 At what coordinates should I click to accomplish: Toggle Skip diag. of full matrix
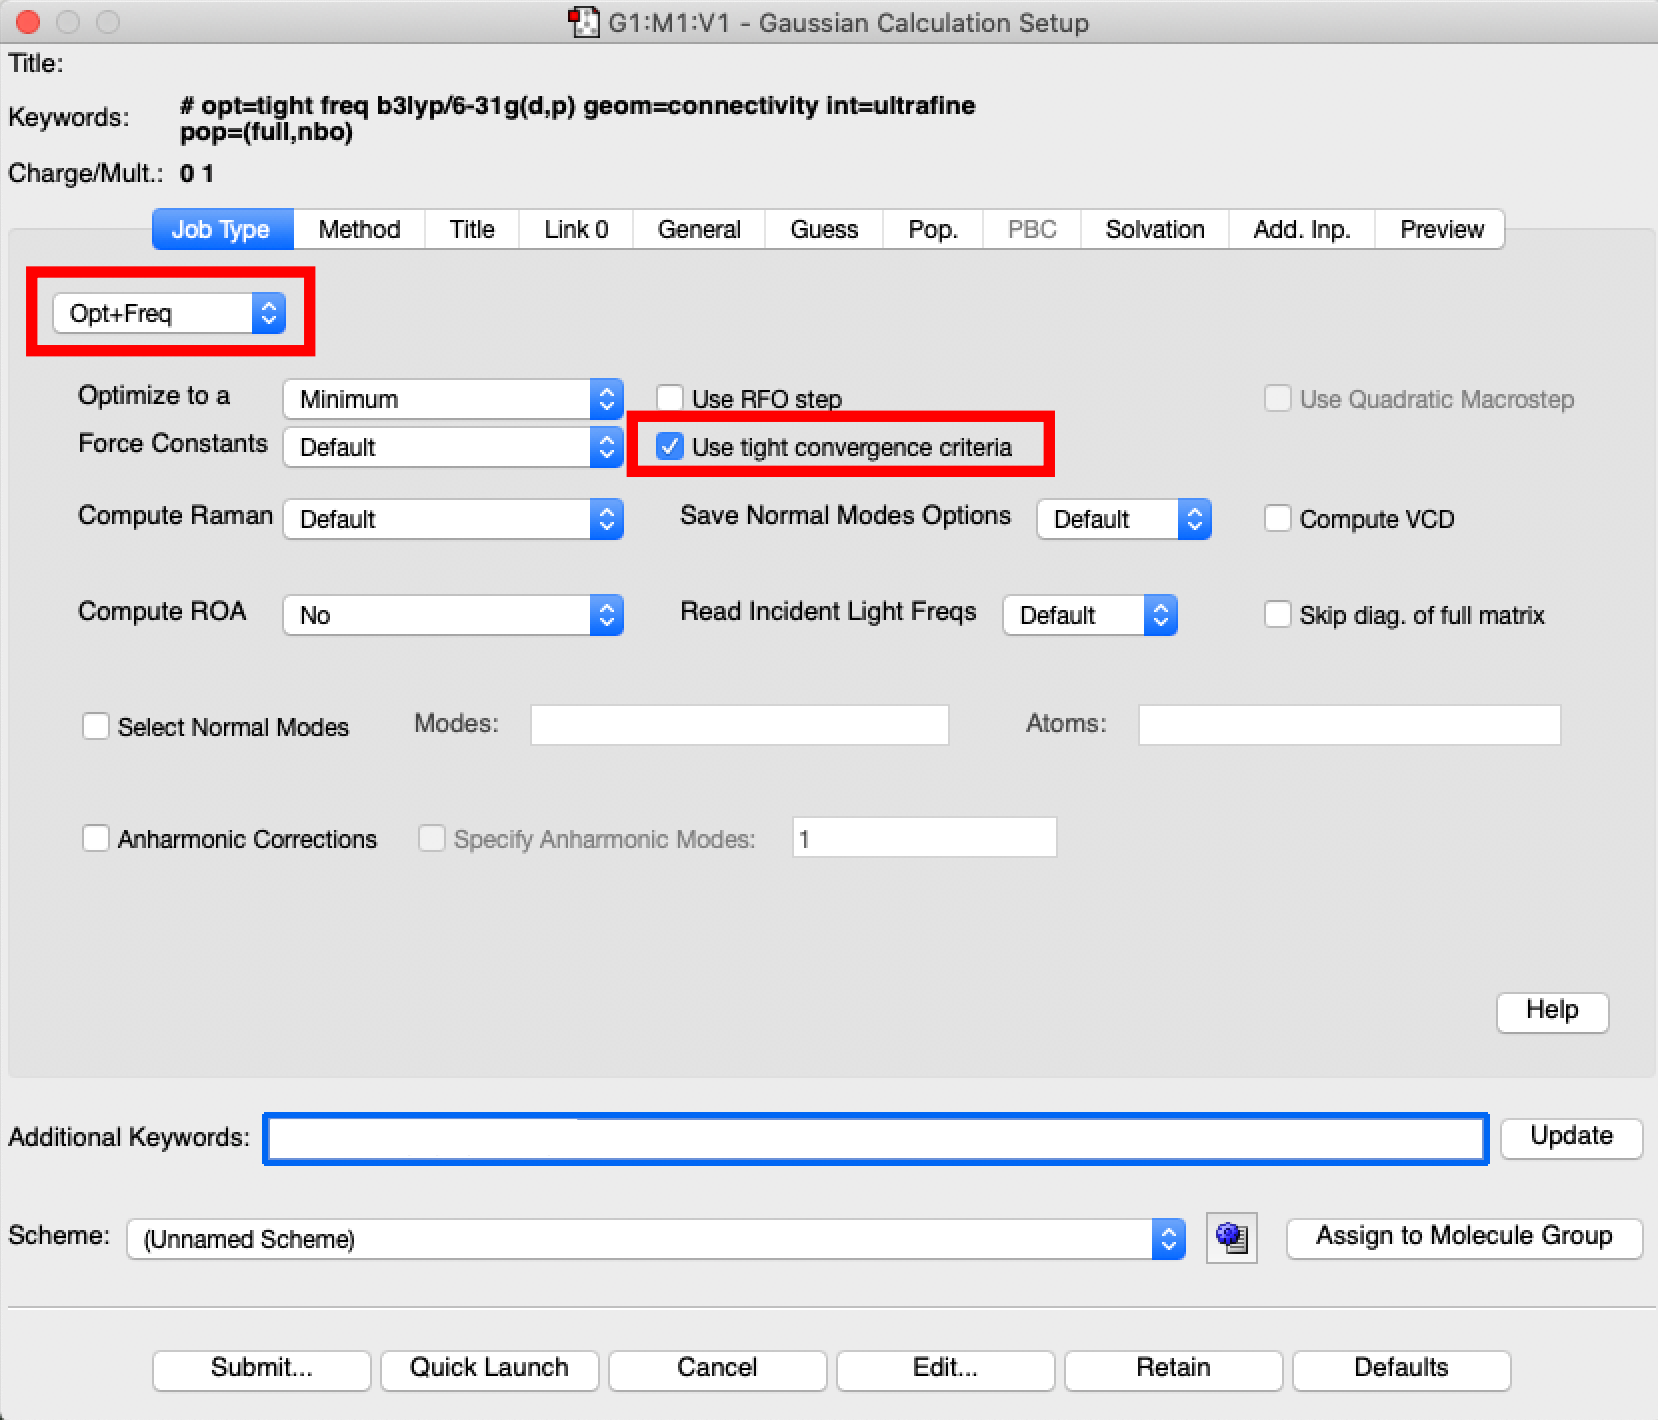[x=1277, y=614]
